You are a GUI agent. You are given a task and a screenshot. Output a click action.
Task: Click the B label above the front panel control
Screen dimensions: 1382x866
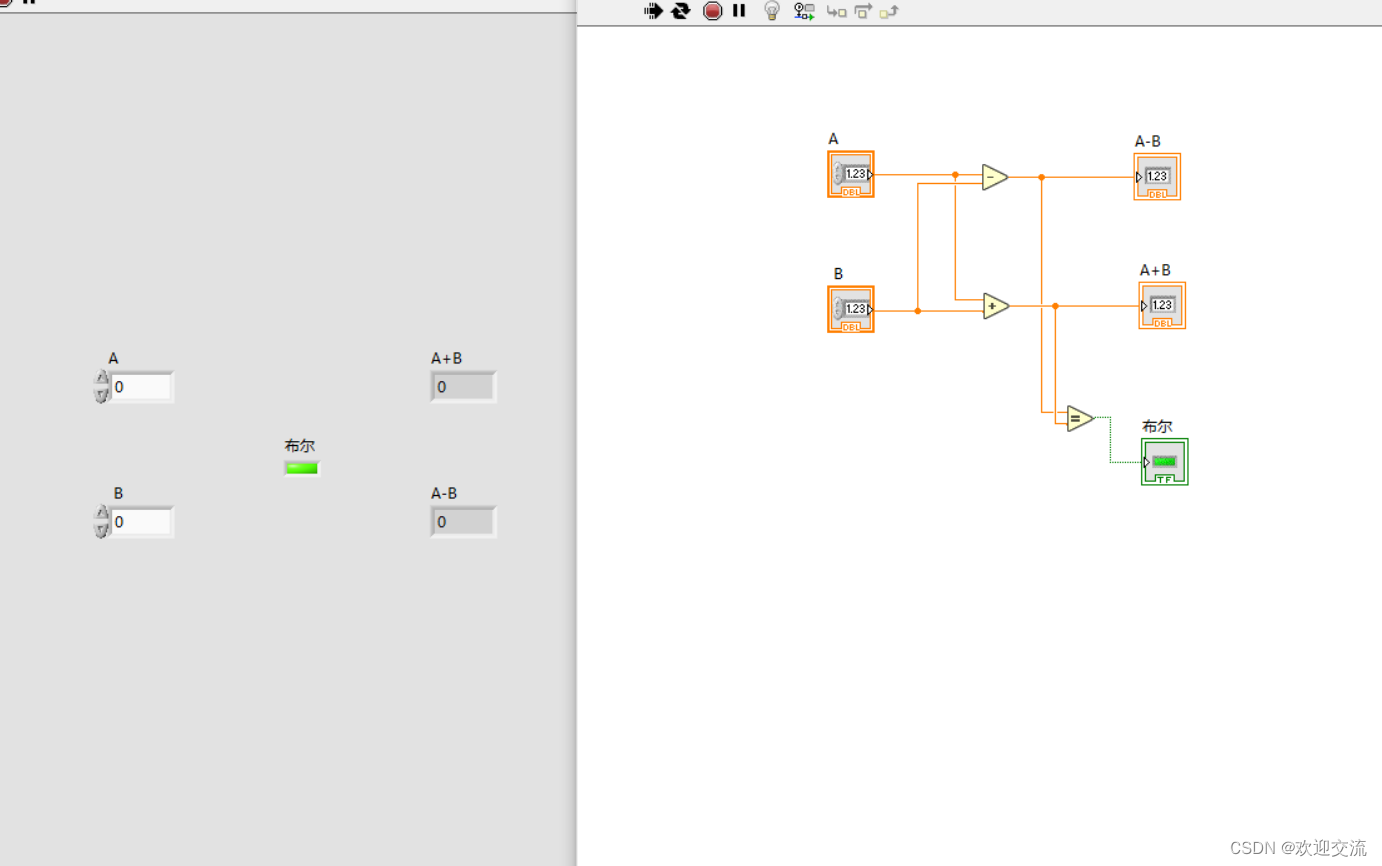[118, 493]
